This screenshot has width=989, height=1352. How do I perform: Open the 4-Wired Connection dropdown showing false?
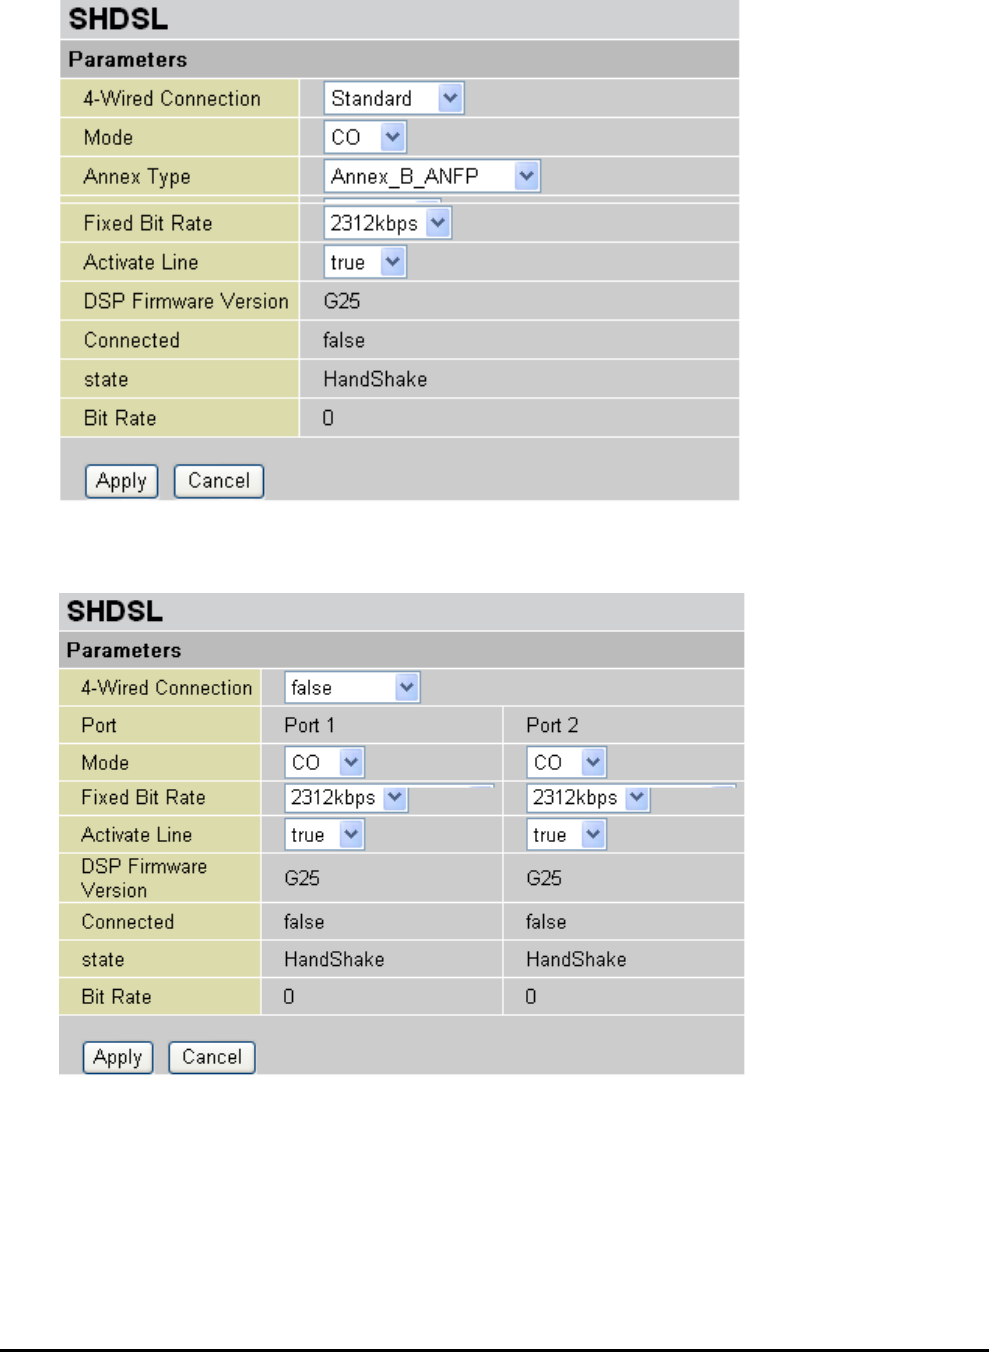[x=352, y=688]
